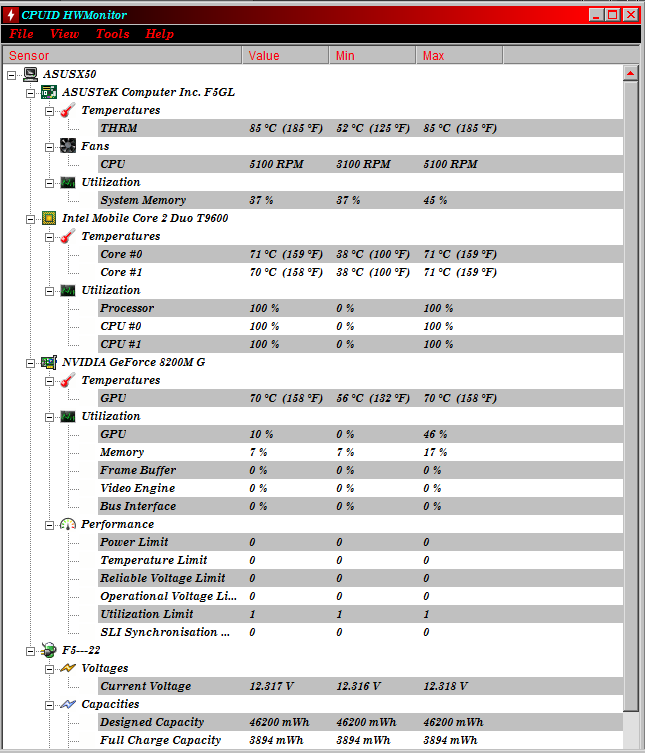The width and height of the screenshot is (645, 753).
Task: Click the Value column header
Action: [x=285, y=55]
